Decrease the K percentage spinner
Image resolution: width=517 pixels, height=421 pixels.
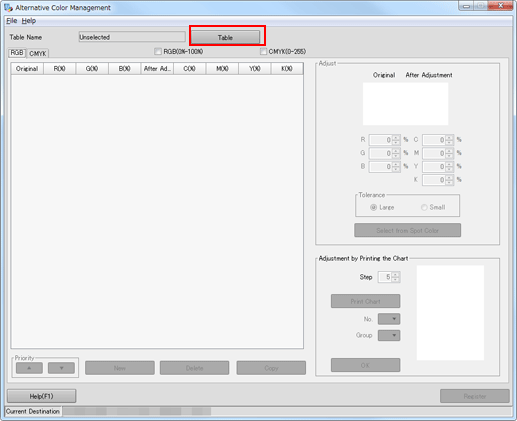tap(449, 182)
